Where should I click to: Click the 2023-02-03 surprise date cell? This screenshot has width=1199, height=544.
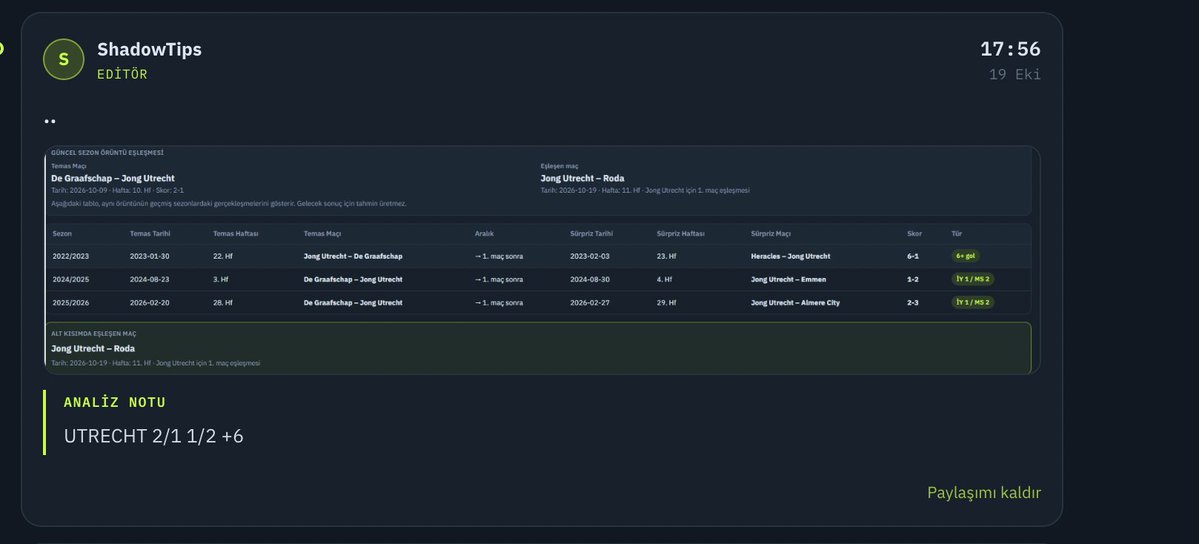pyautogui.click(x=590, y=256)
